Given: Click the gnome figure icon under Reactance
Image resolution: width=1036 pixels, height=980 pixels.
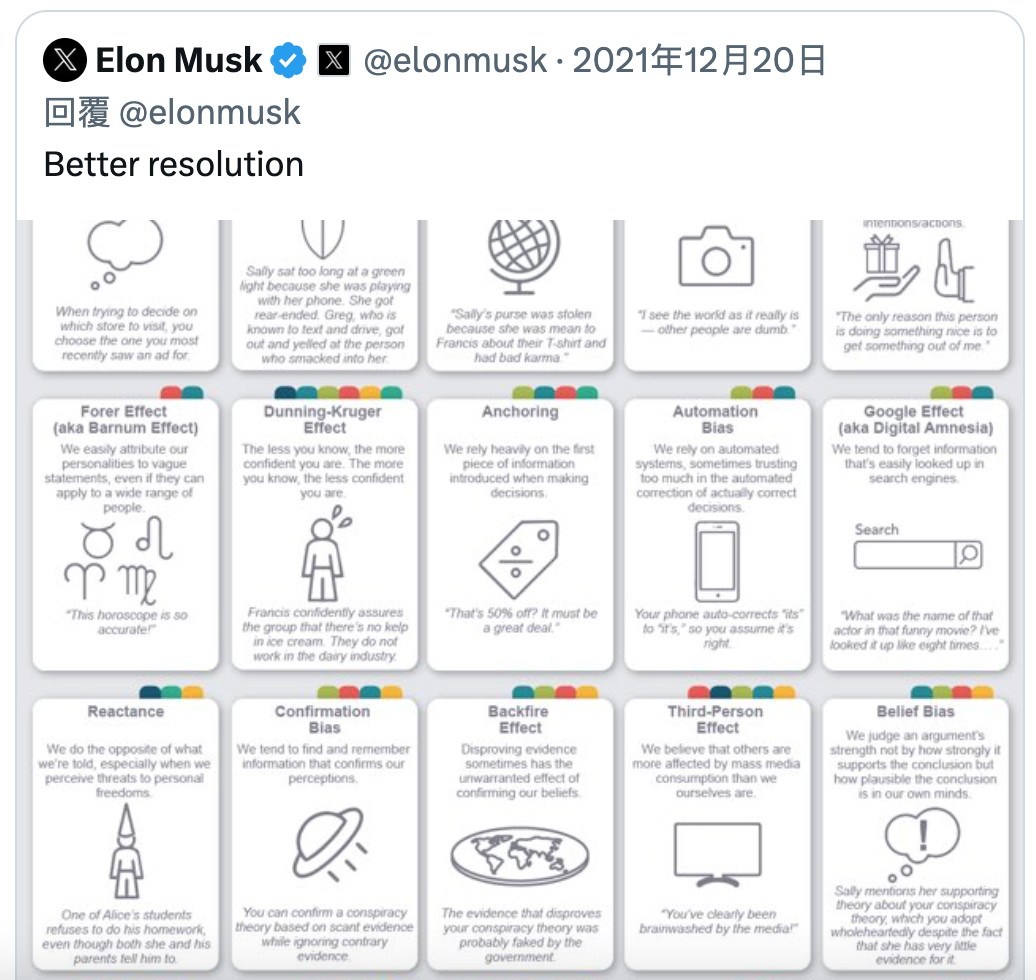Looking at the screenshot, I should 126,853.
